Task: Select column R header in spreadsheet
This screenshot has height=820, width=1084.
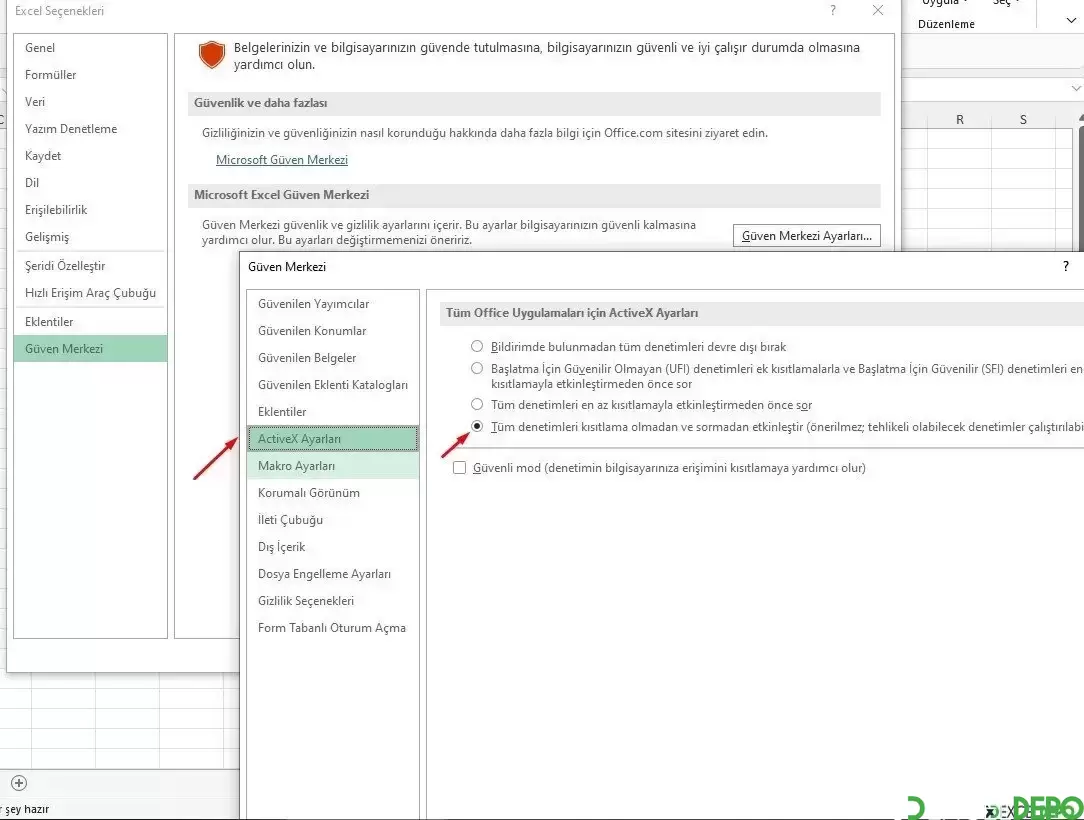Action: 960,120
